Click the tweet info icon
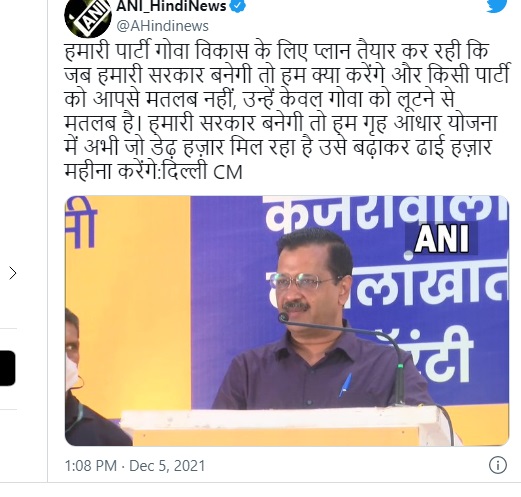This screenshot has width=521, height=497. [x=498, y=465]
